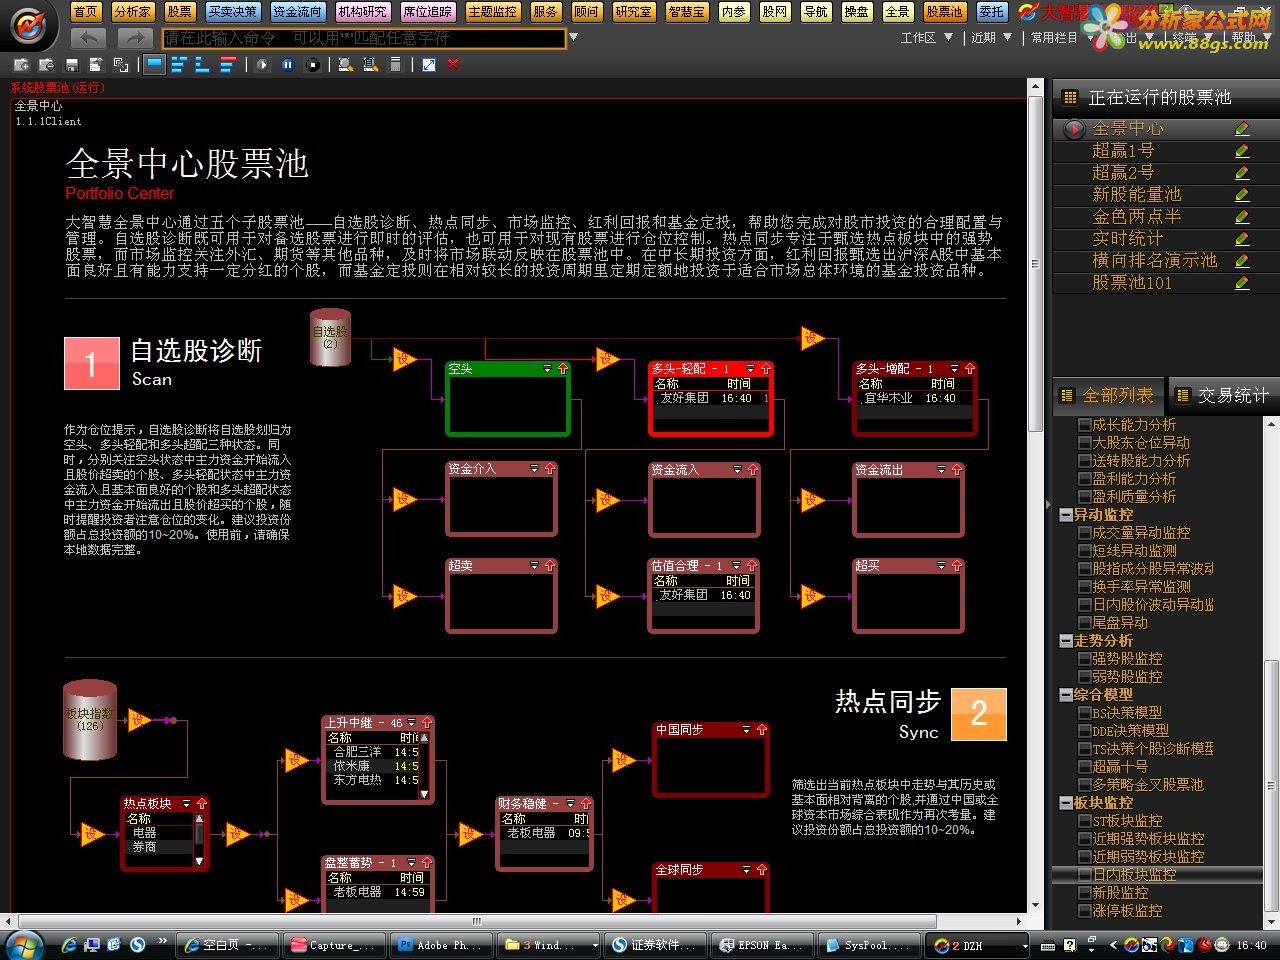Click the 主题监控 button

492,12
